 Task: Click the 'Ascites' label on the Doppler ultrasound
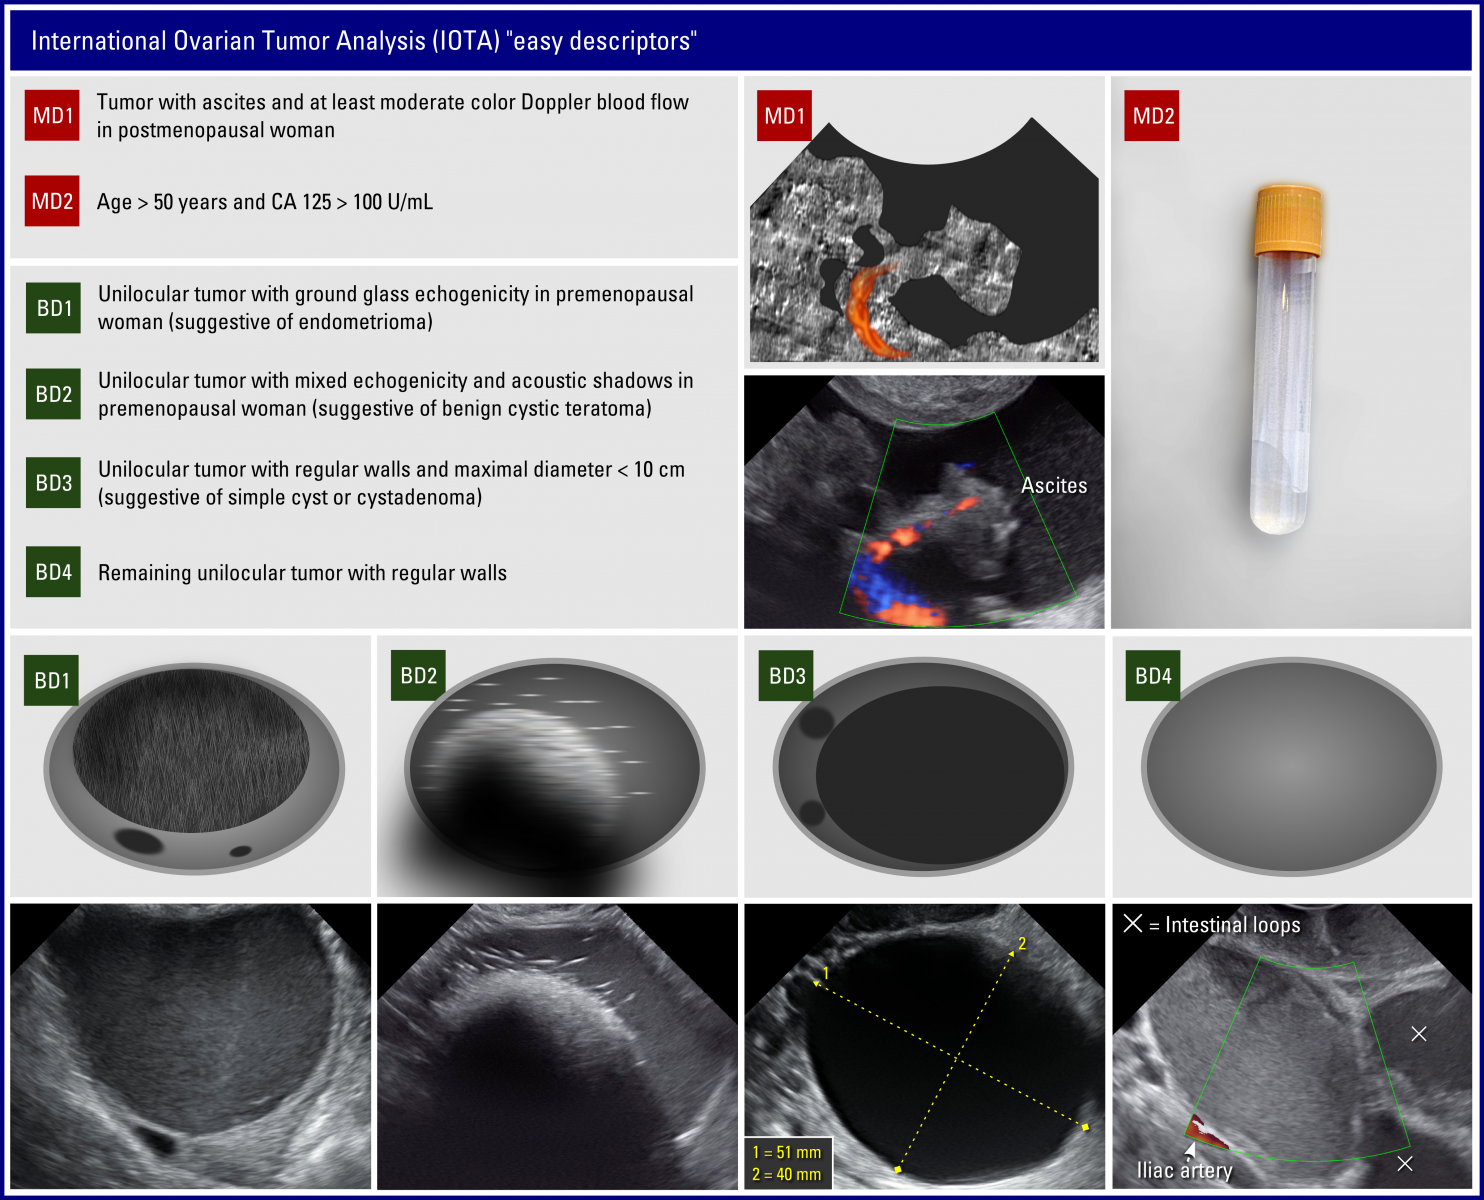point(1053,486)
